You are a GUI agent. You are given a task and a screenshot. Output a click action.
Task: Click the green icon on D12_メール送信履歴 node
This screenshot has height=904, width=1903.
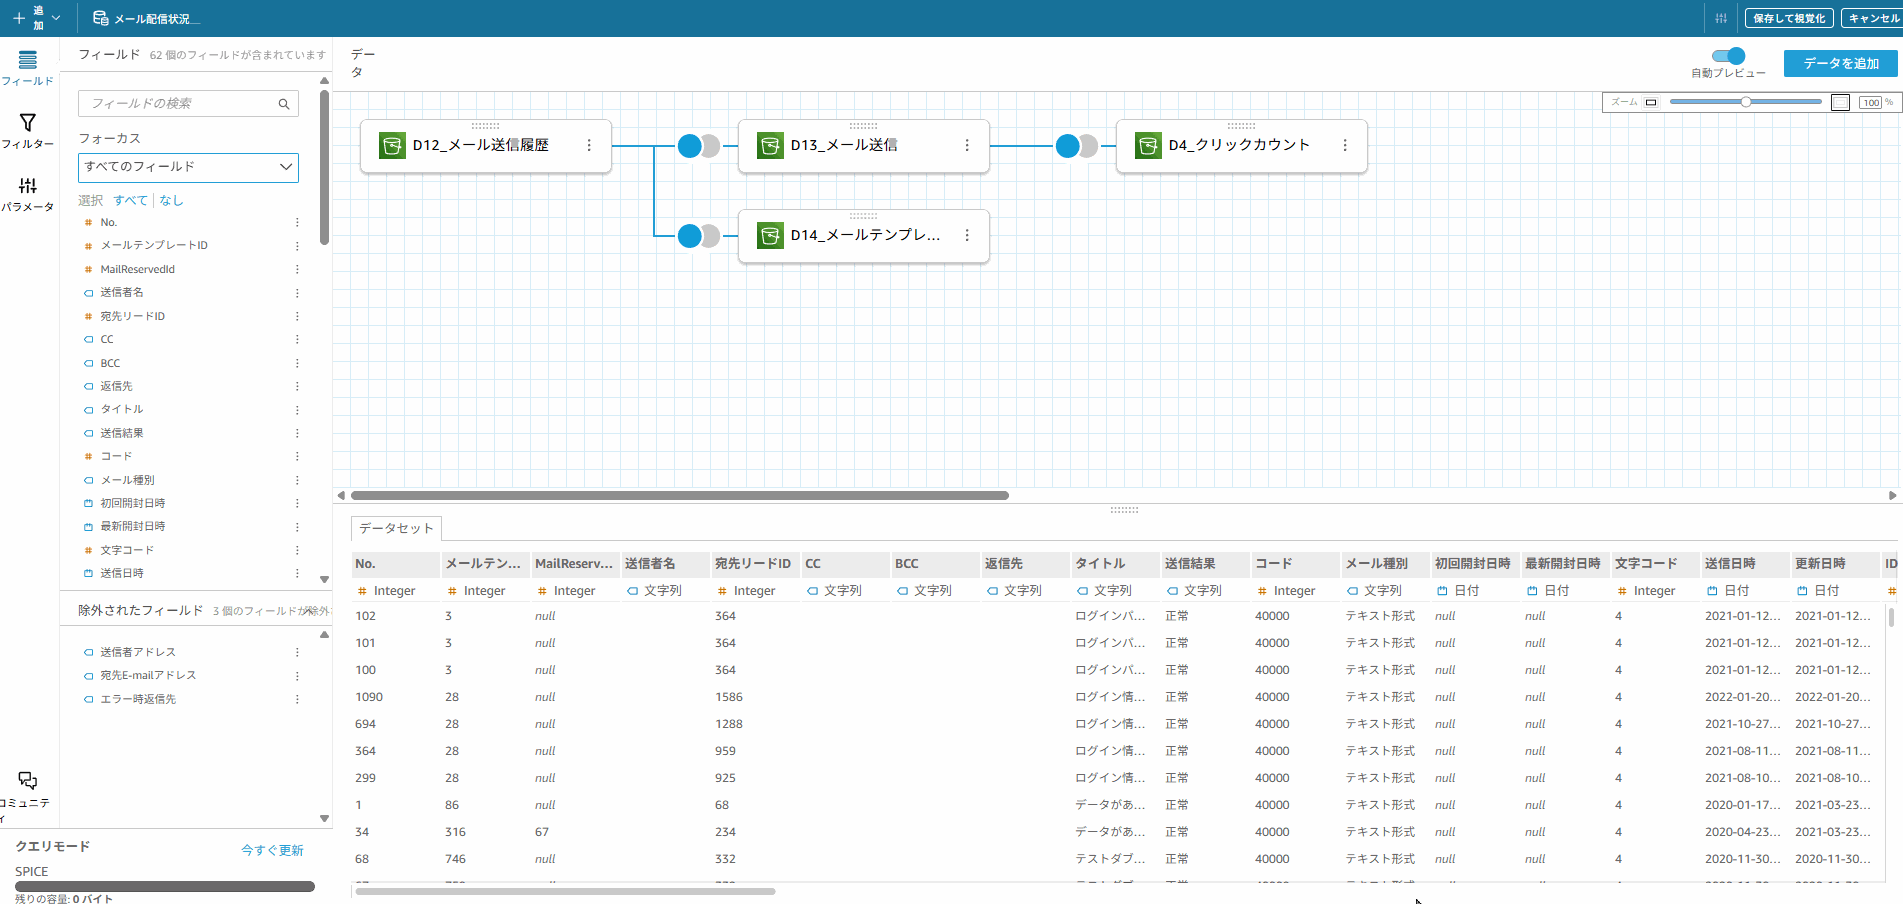(x=392, y=145)
